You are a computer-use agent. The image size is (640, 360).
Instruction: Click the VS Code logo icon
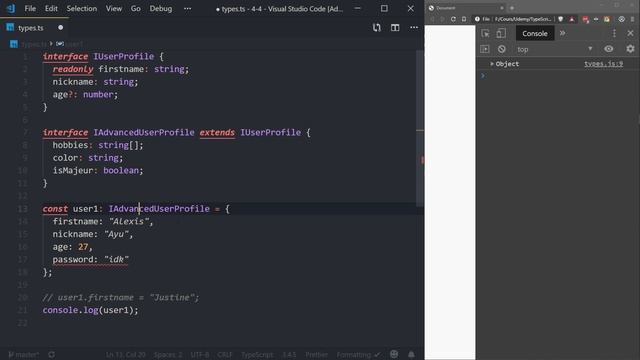click(x=11, y=9)
